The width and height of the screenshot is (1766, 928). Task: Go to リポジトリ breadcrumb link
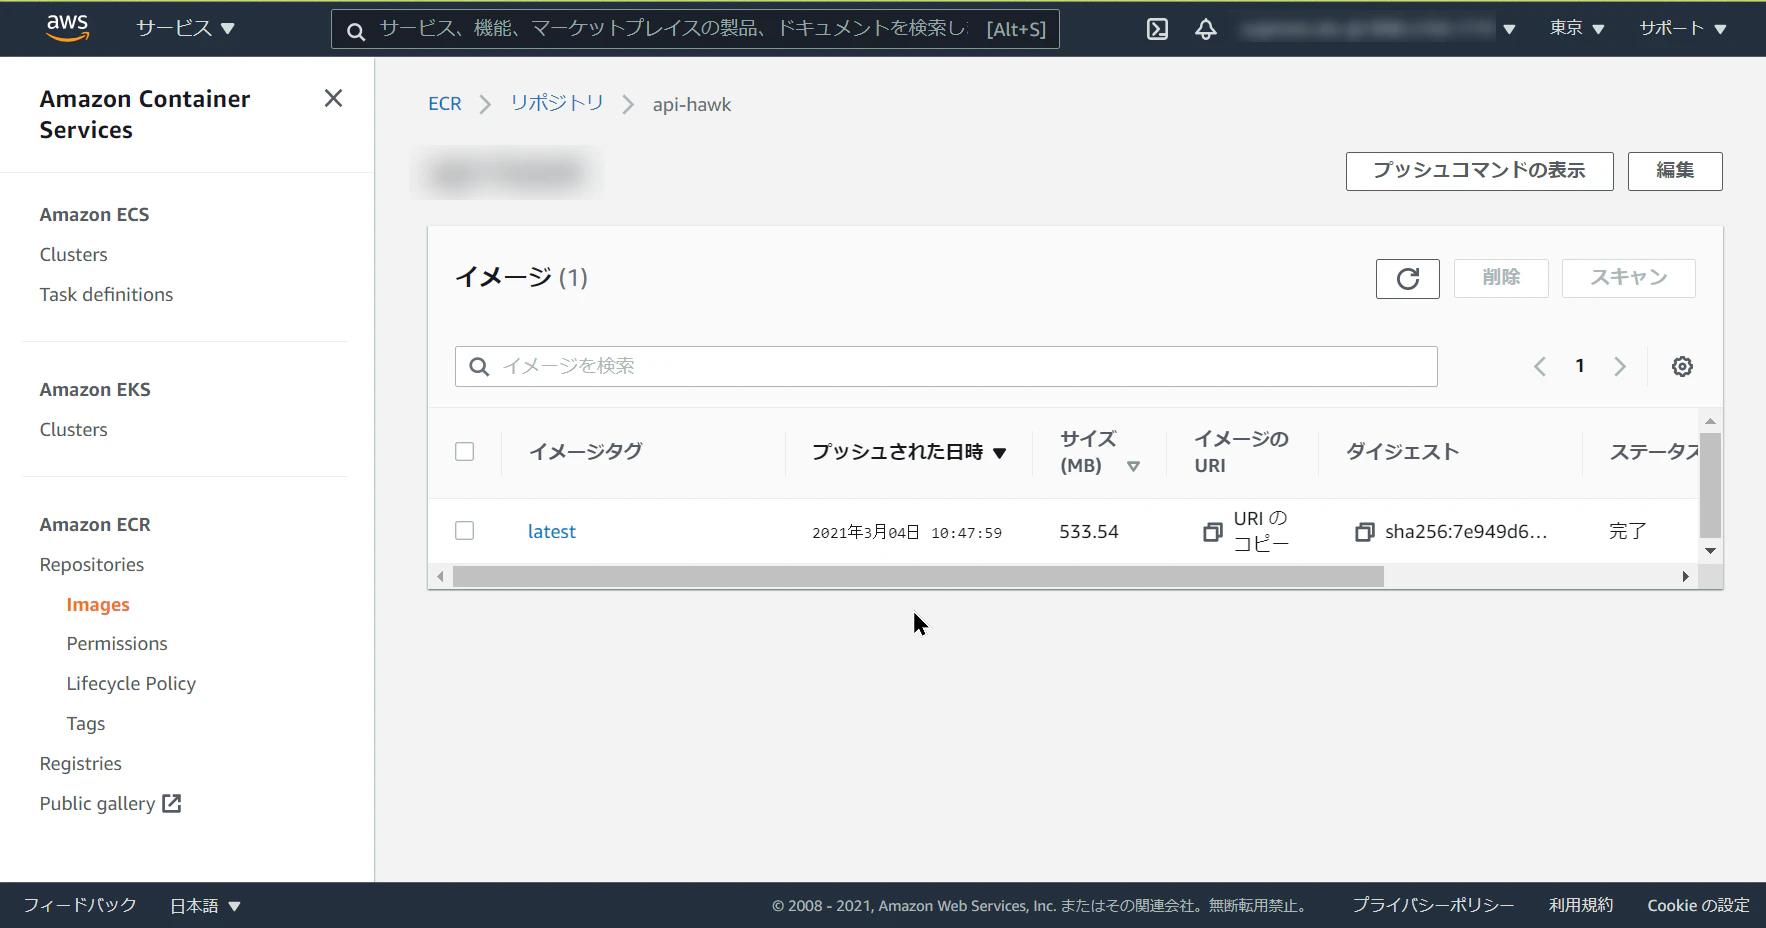(x=557, y=103)
